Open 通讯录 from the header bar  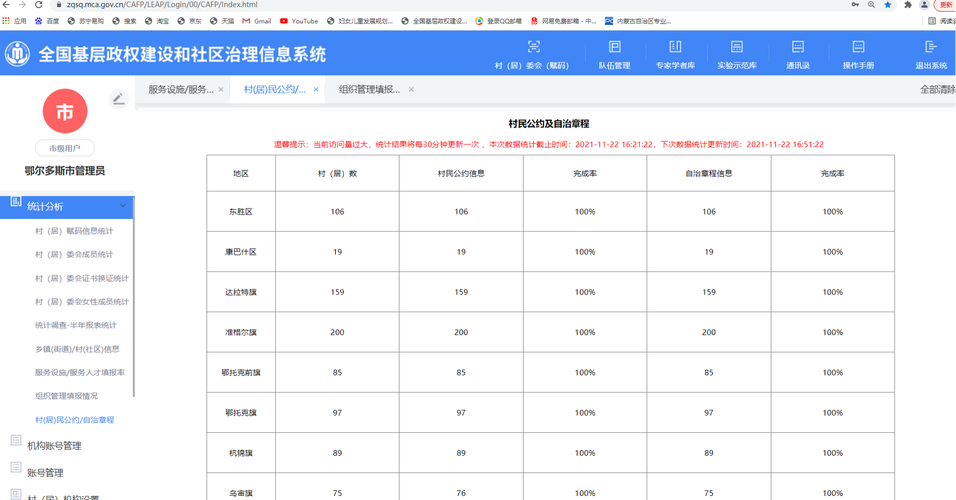point(797,54)
